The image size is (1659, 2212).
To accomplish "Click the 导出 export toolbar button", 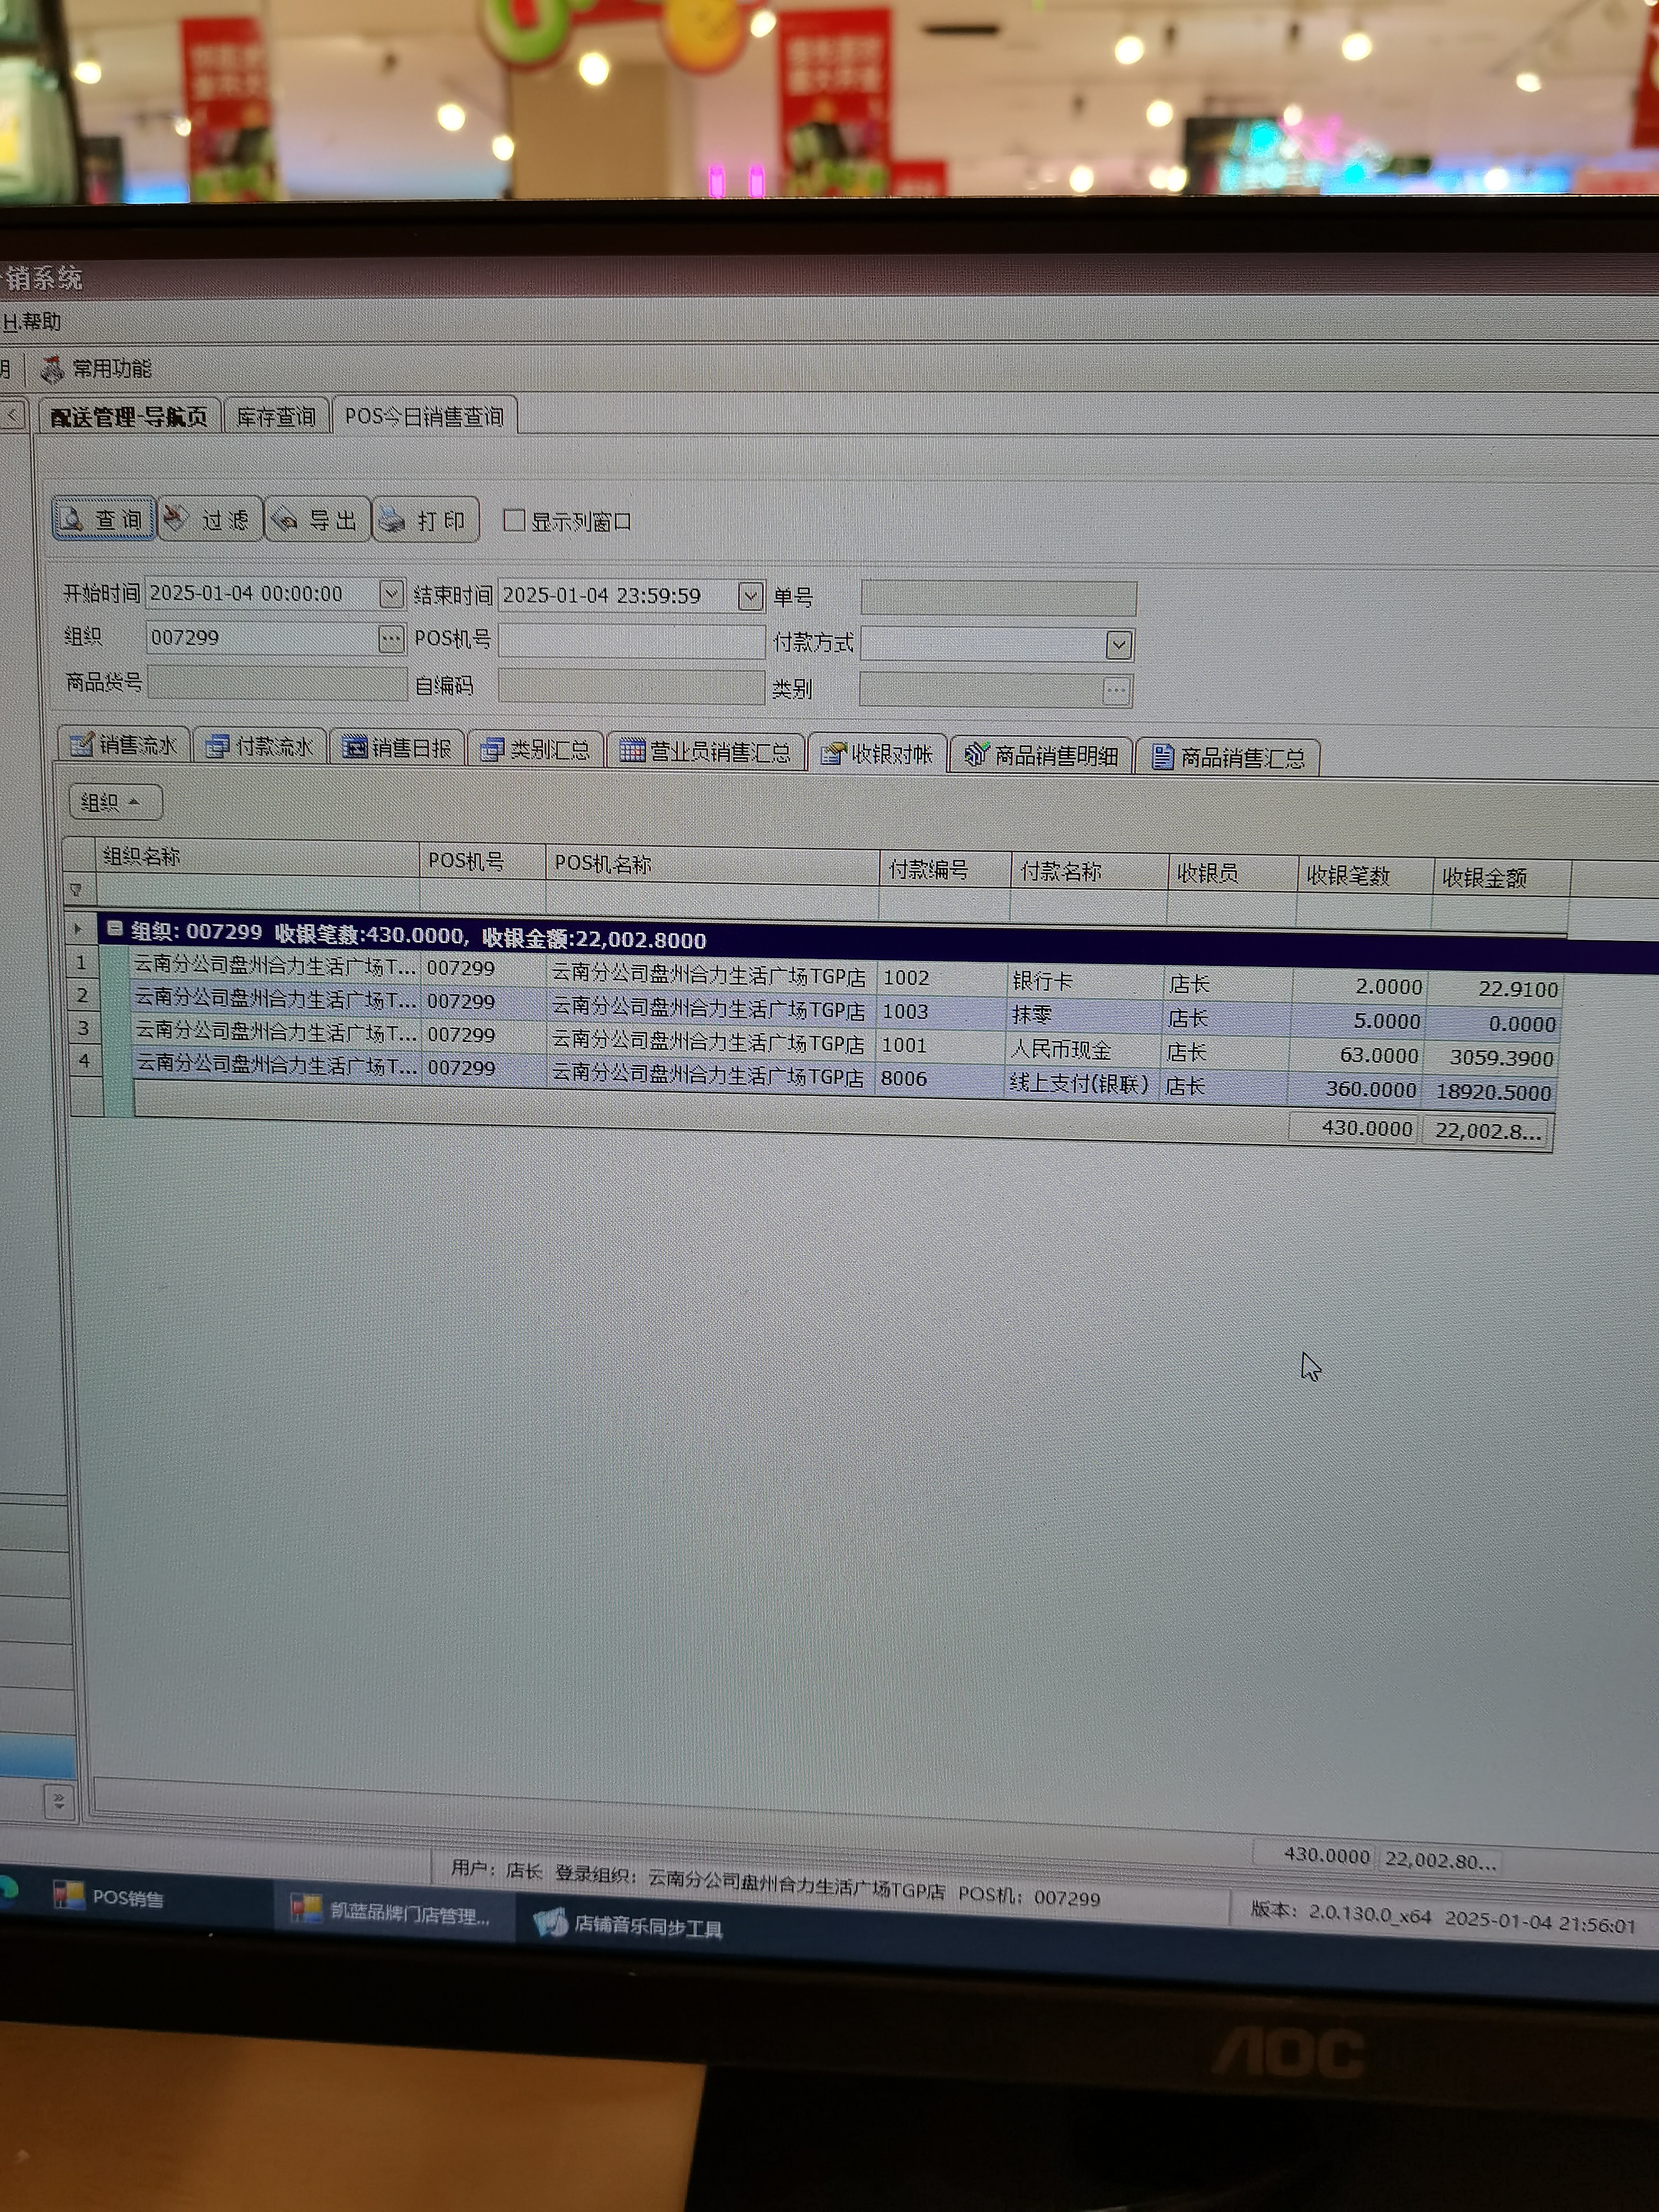I will click(x=317, y=520).
